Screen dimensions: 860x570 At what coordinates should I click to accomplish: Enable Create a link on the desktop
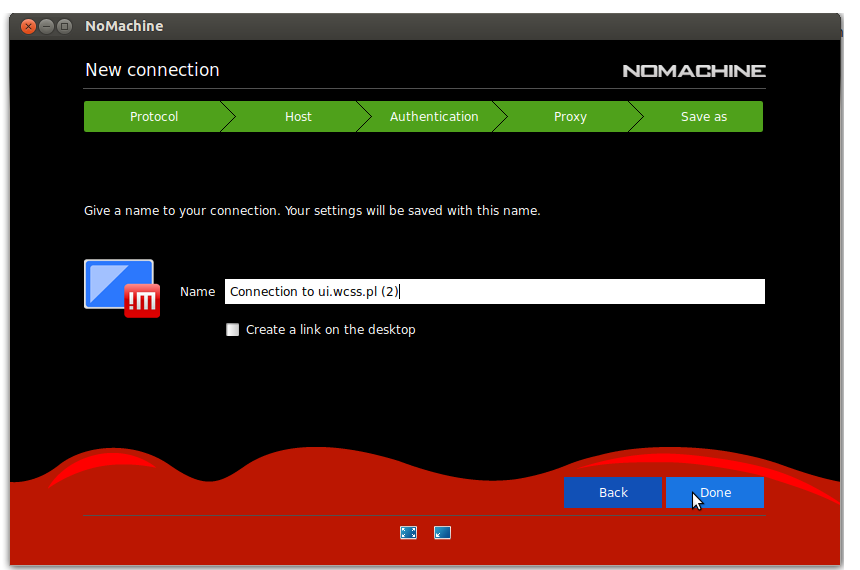tap(233, 330)
